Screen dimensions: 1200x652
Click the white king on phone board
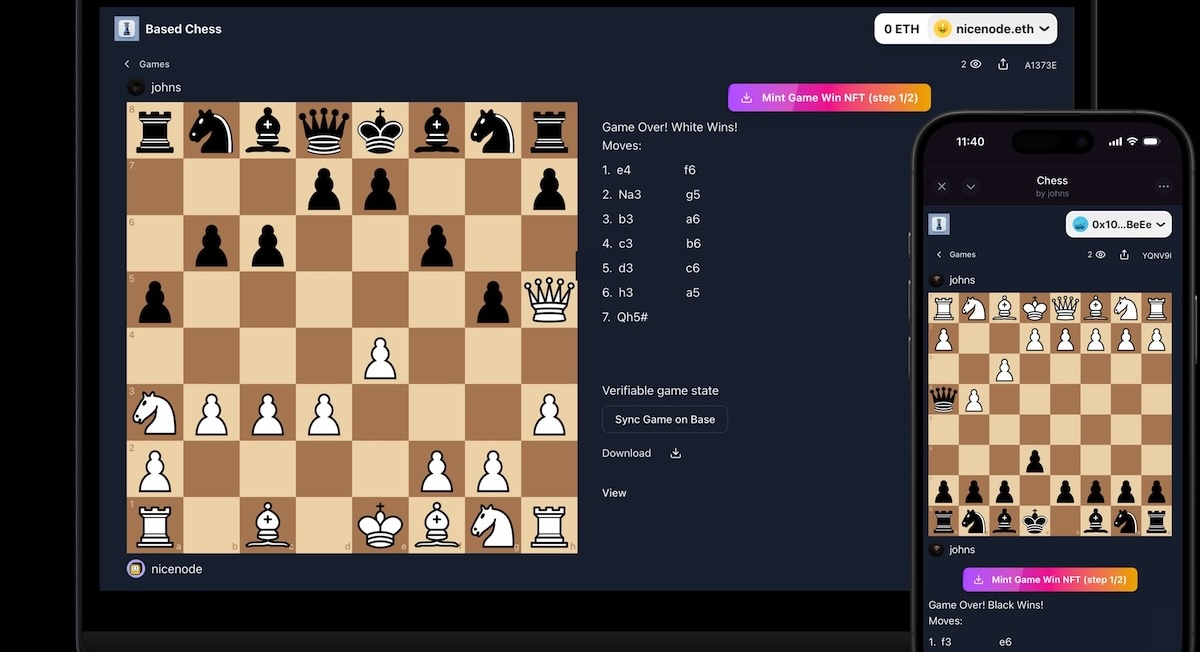tap(1035, 309)
